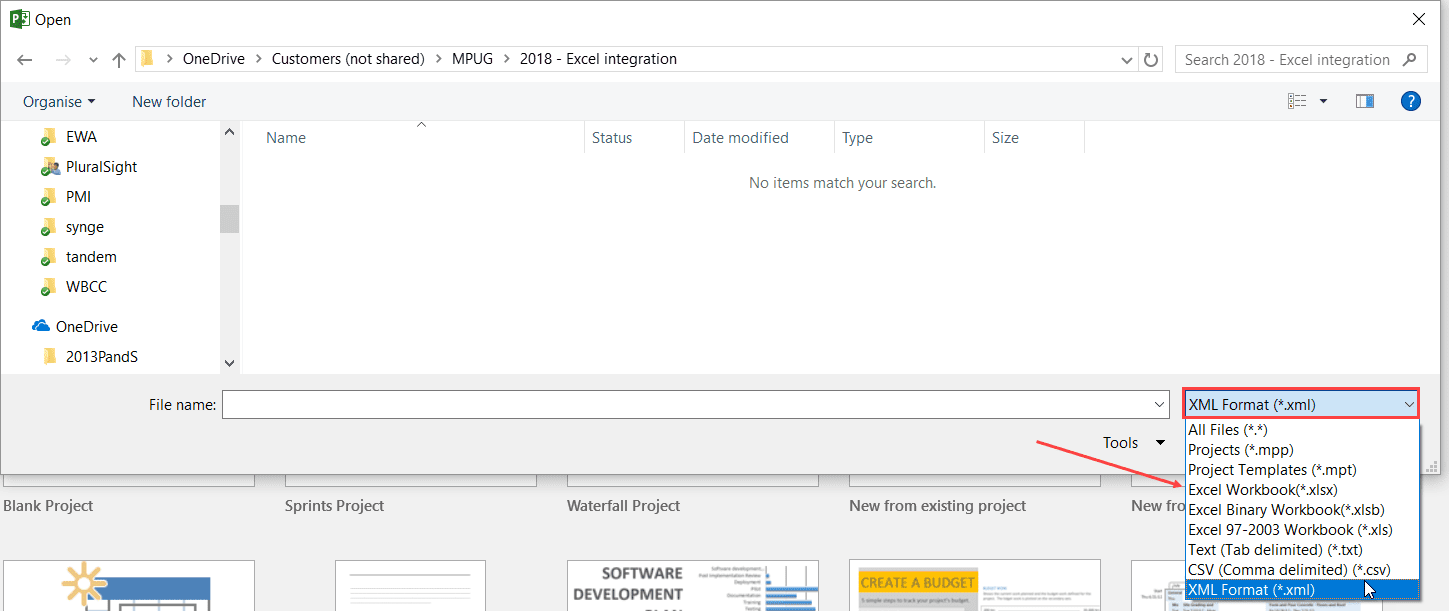1449x611 pixels.
Task: Go up one folder level
Action: point(119,60)
